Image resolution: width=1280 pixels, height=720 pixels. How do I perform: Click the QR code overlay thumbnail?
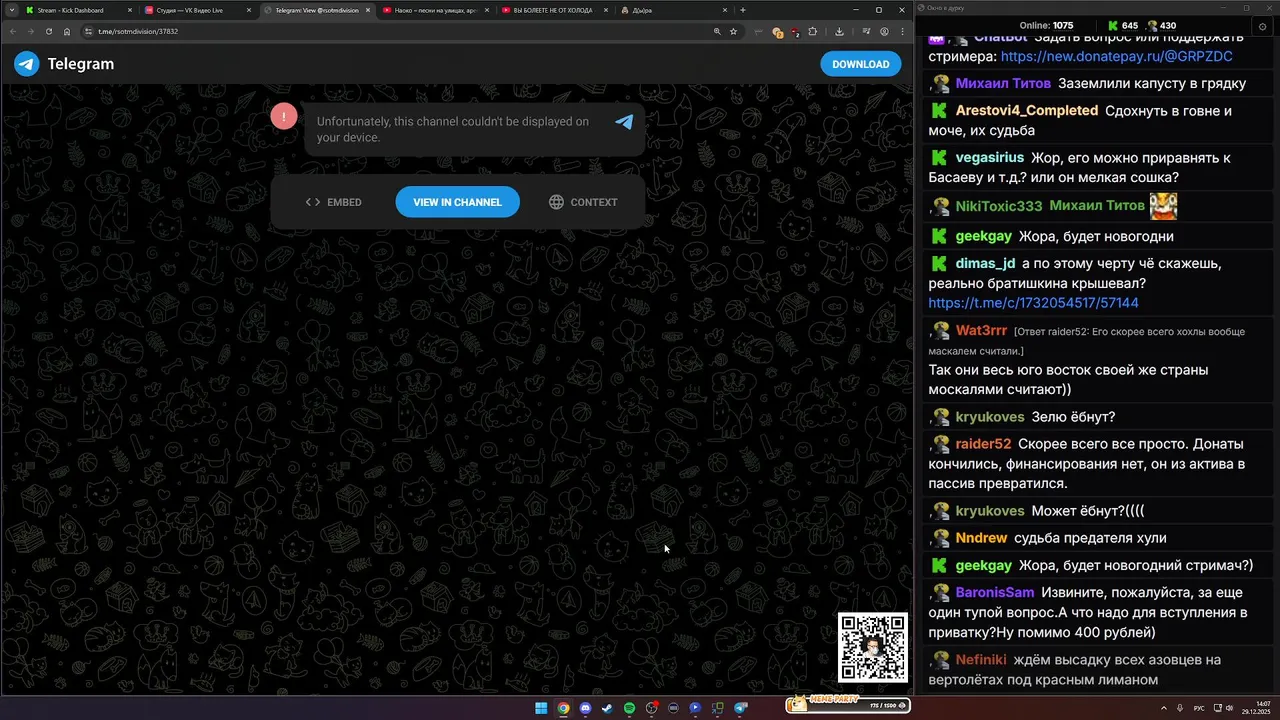873,648
